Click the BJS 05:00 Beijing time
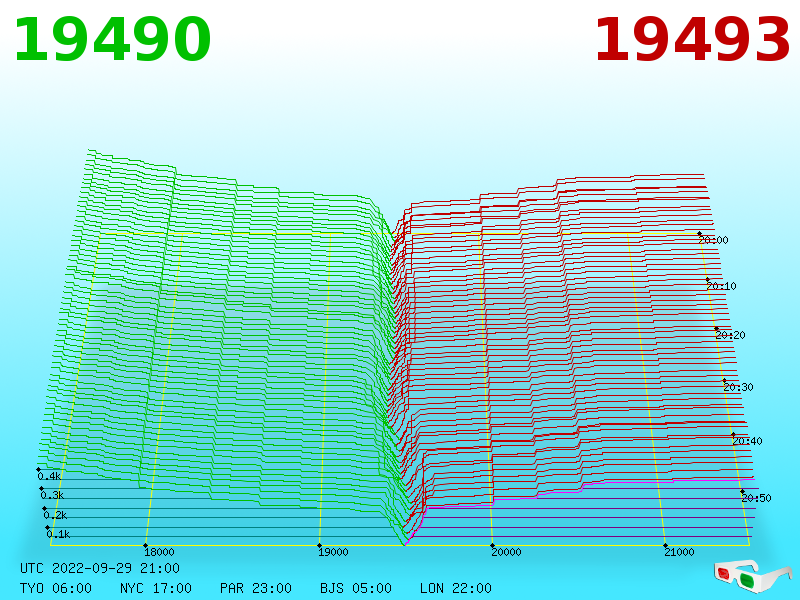Viewport: 800px width, 600px height. [356, 588]
